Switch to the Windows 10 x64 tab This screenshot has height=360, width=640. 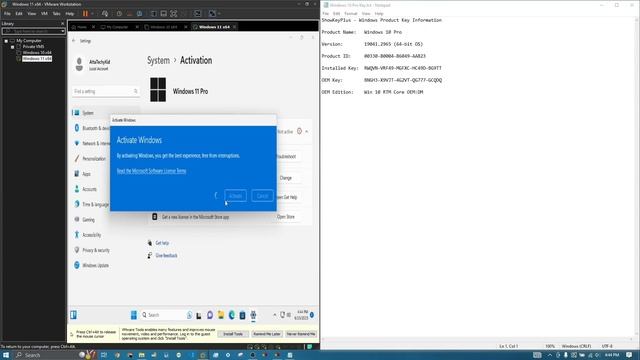pyautogui.click(x=164, y=27)
